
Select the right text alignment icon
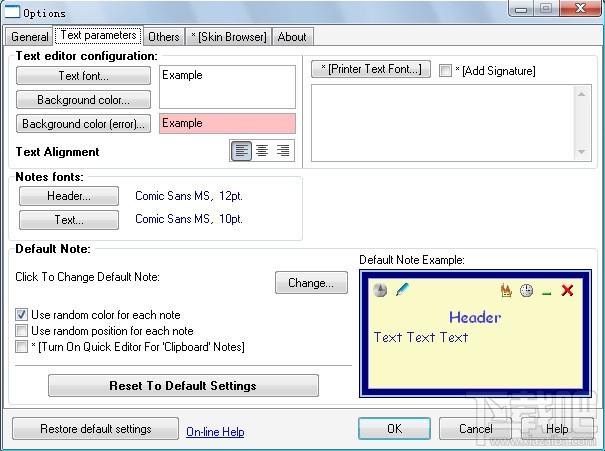[283, 150]
